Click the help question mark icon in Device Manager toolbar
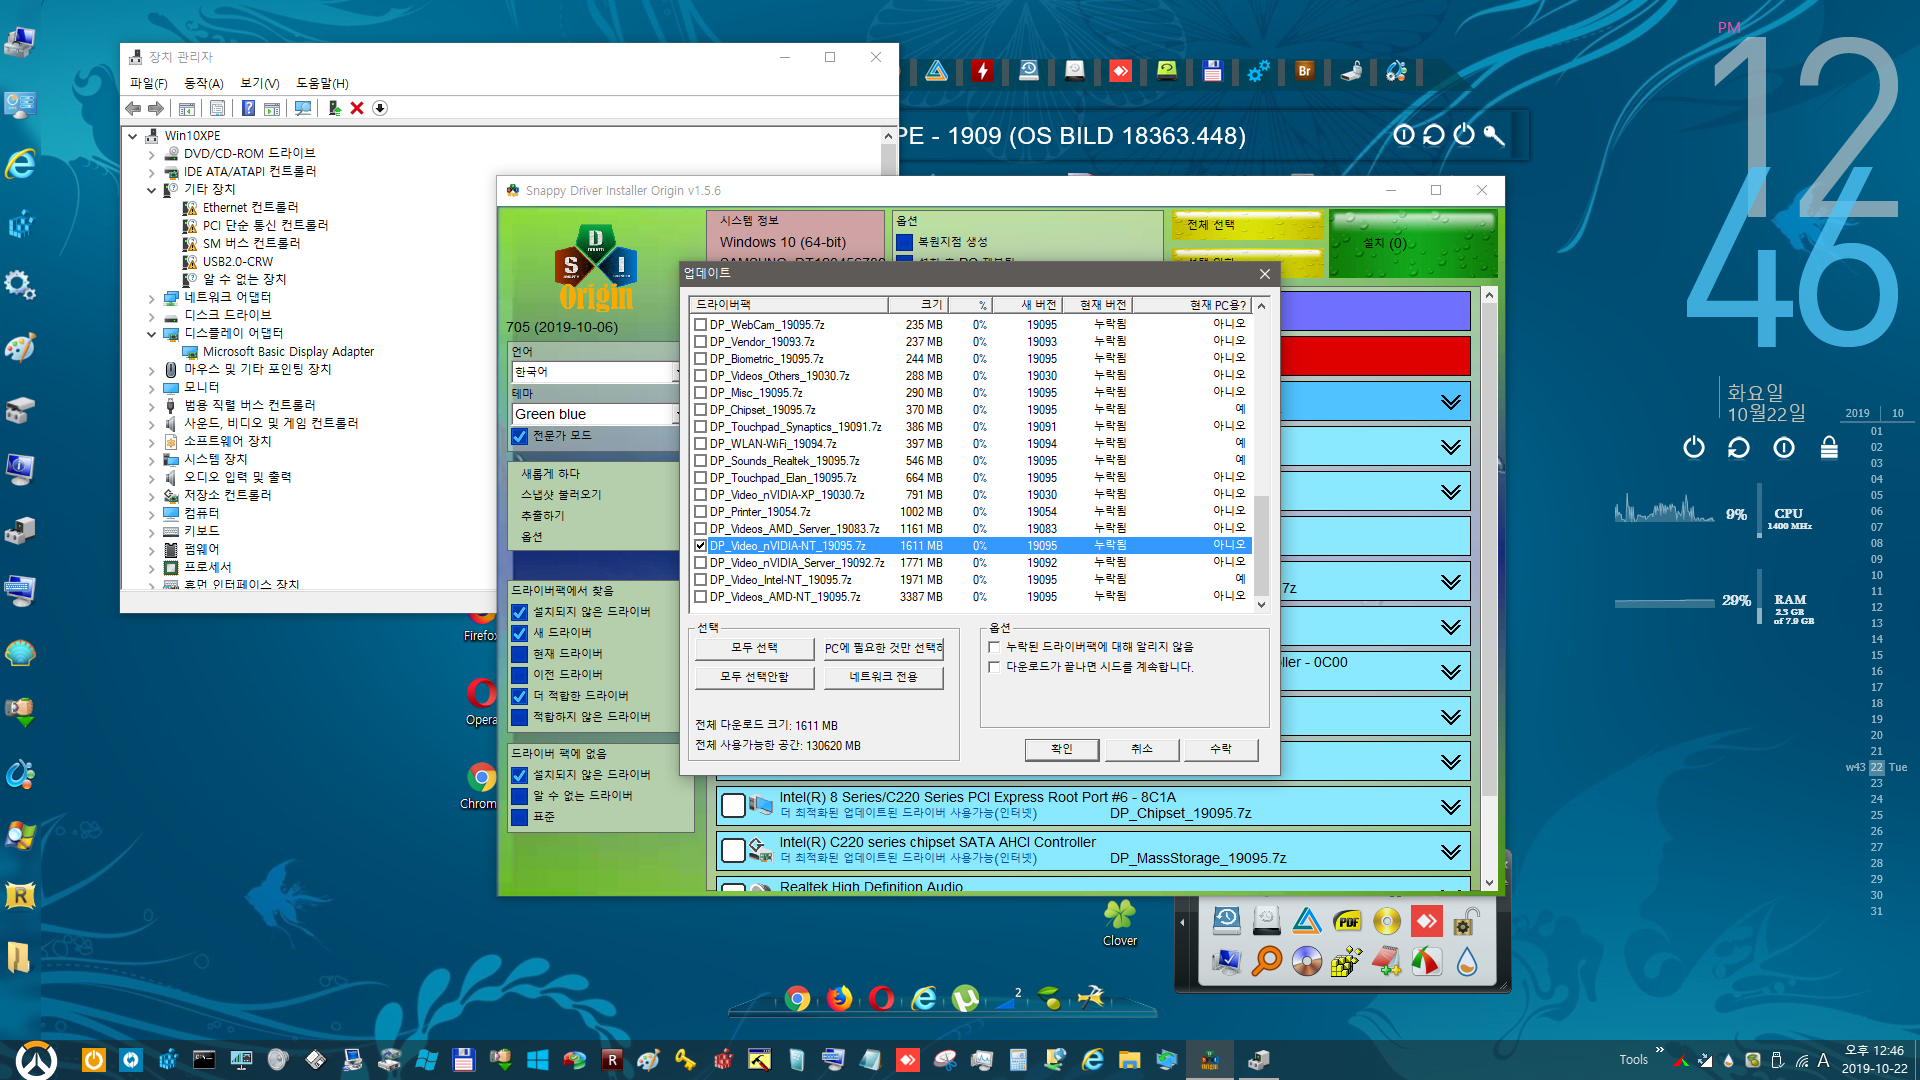The image size is (1920, 1080). pos(248,108)
